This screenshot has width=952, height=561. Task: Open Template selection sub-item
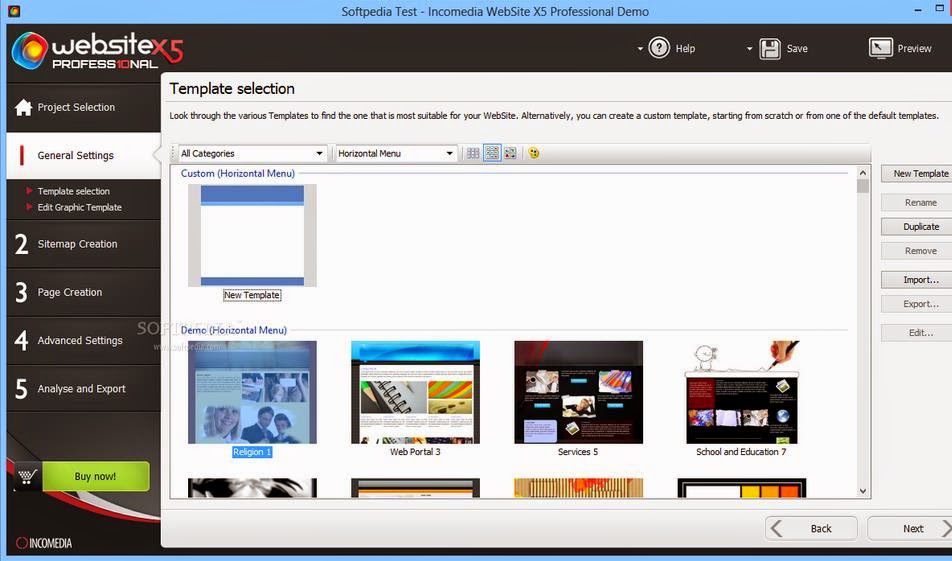click(73, 191)
